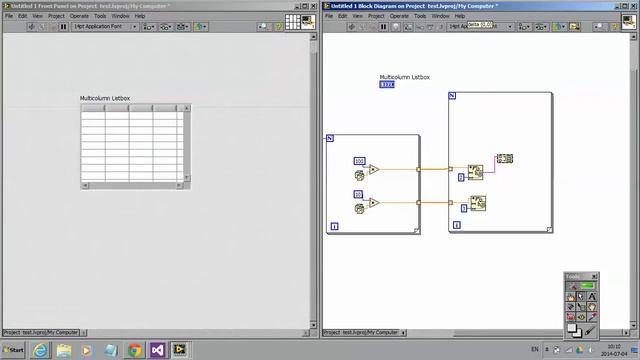Open File menu in Front Panel window
The width and height of the screenshot is (640, 360).
click(x=9, y=16)
